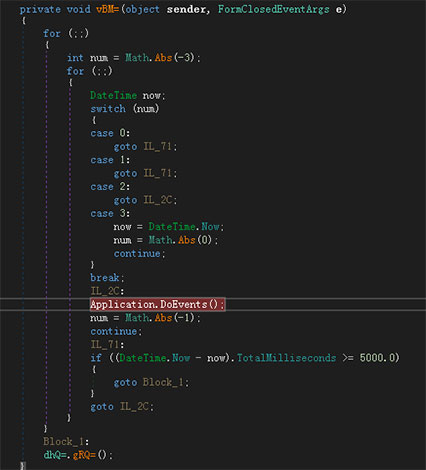This screenshot has width=426, height=470.
Task: Click the 'case 1:' label
Action: tap(110, 160)
